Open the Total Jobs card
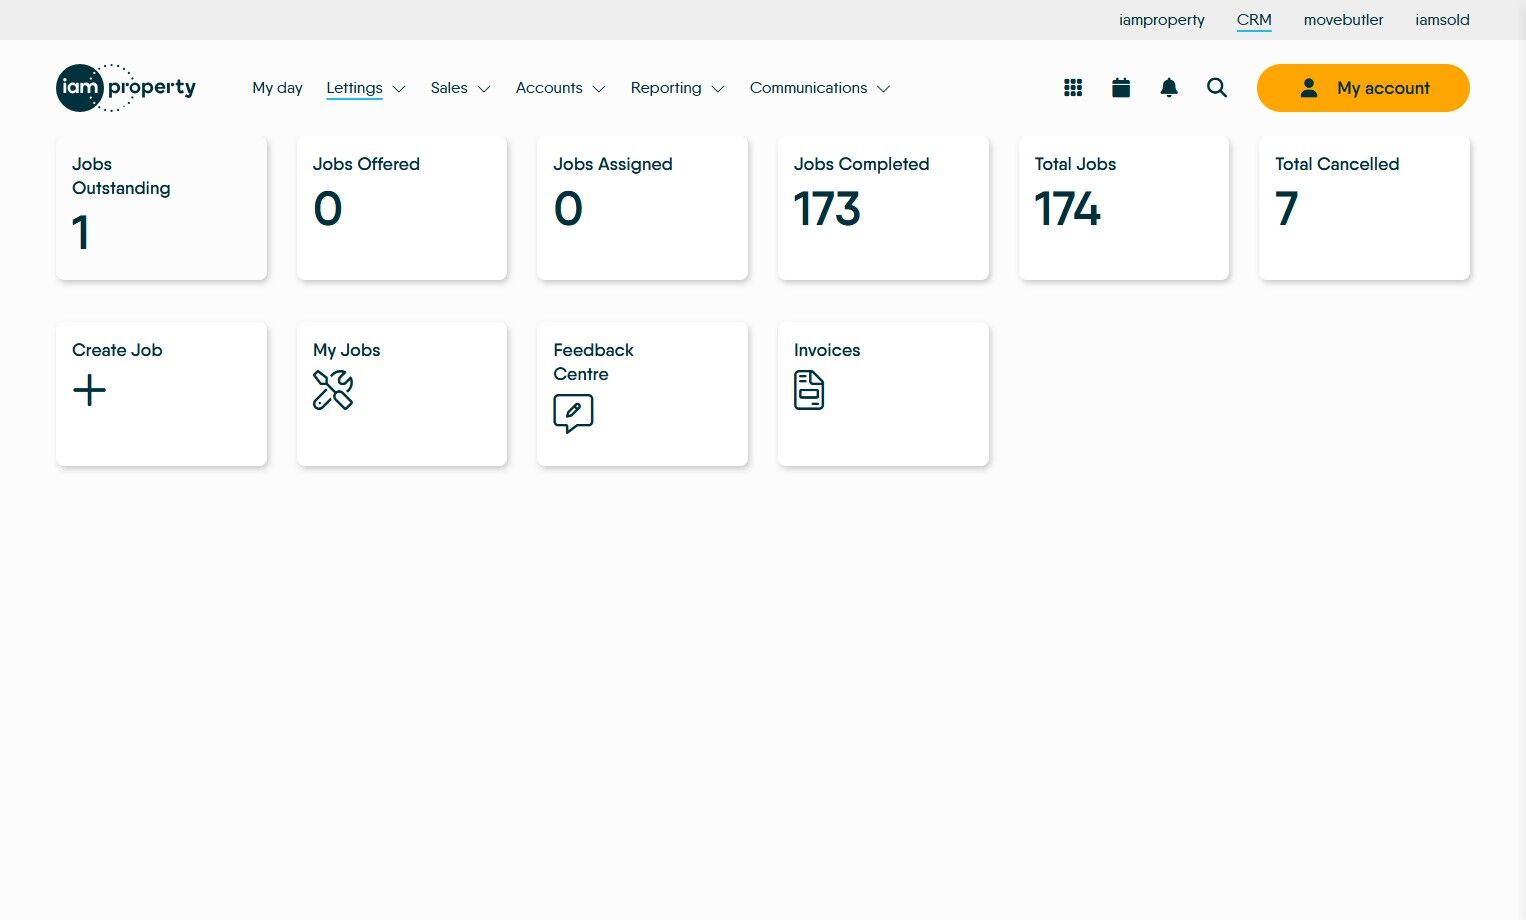 (1124, 208)
